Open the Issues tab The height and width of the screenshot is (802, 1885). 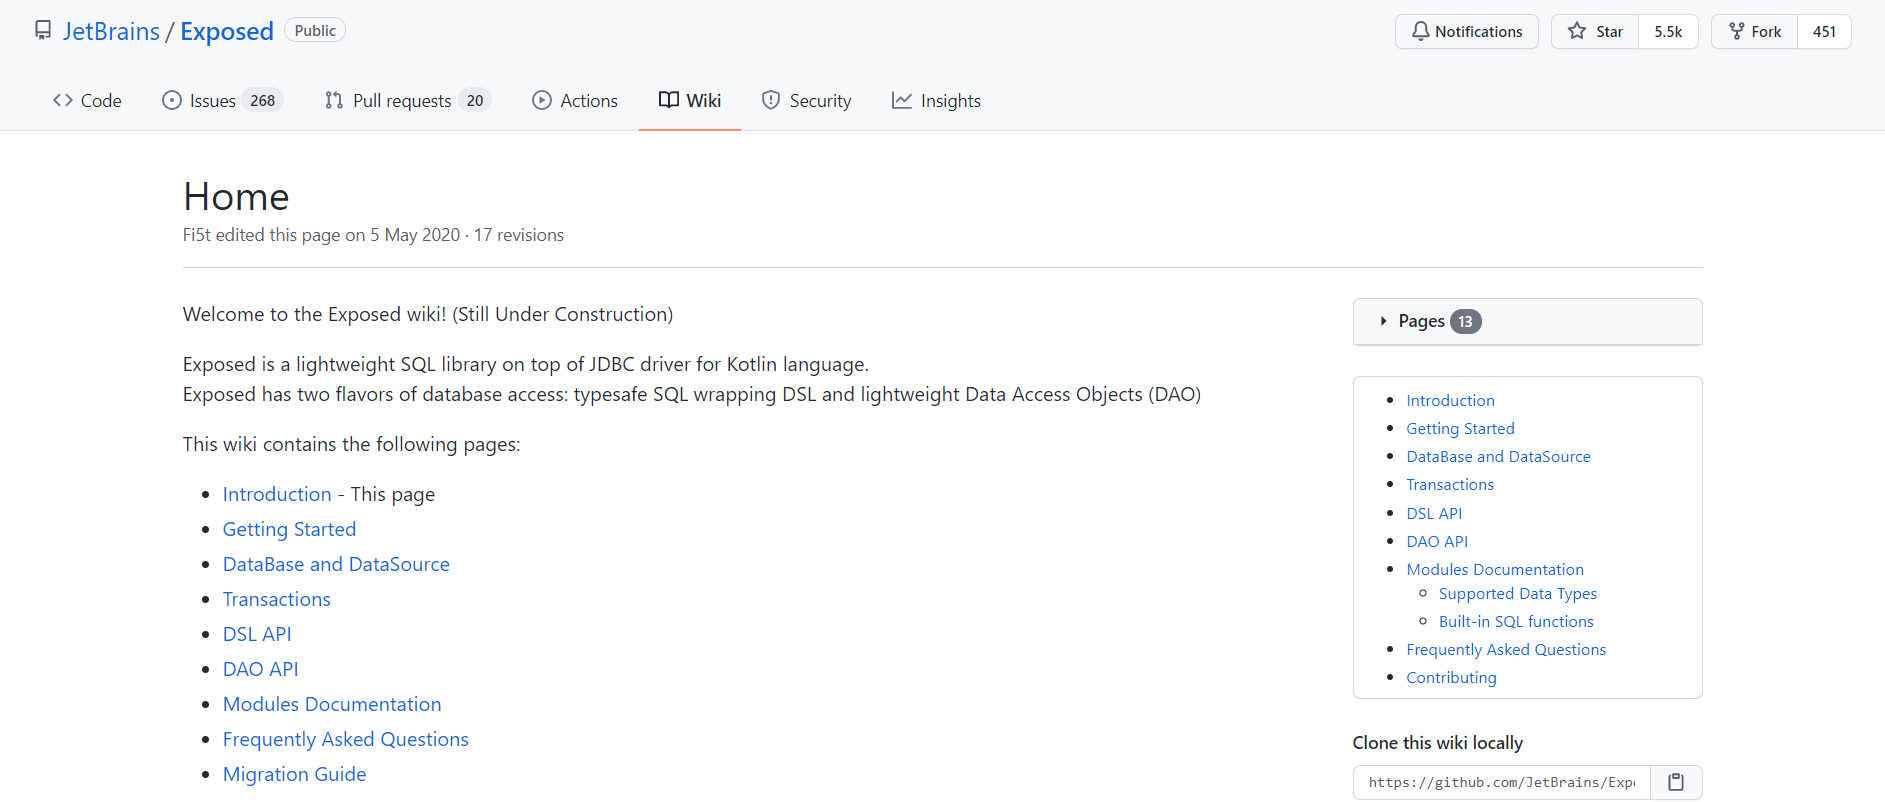[223, 100]
